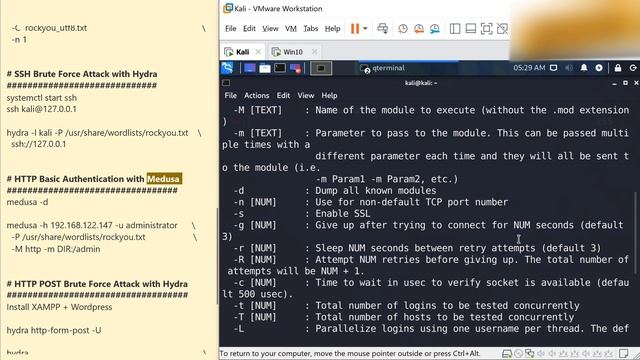Select the active window button in Kali panel
Image resolution: width=640 pixels, height=360 pixels.
click(321, 68)
